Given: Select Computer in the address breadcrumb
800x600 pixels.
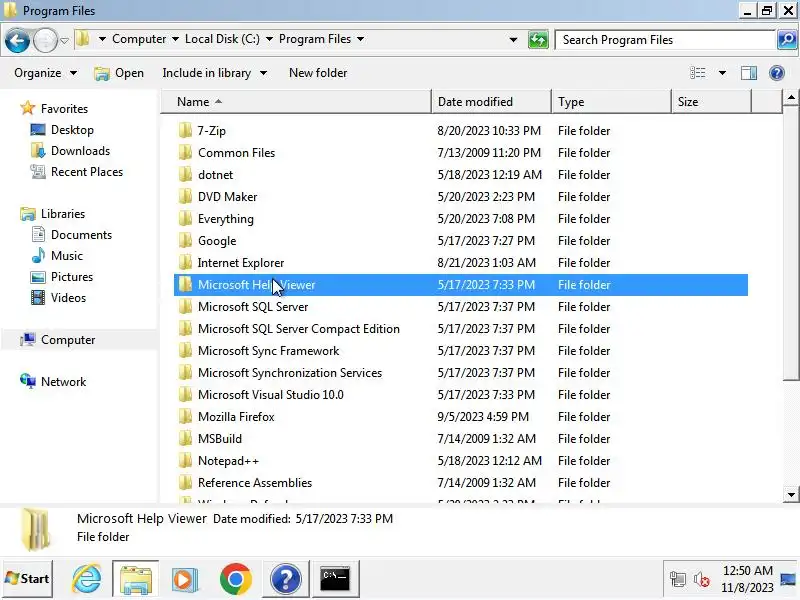Looking at the screenshot, I should tap(139, 39).
